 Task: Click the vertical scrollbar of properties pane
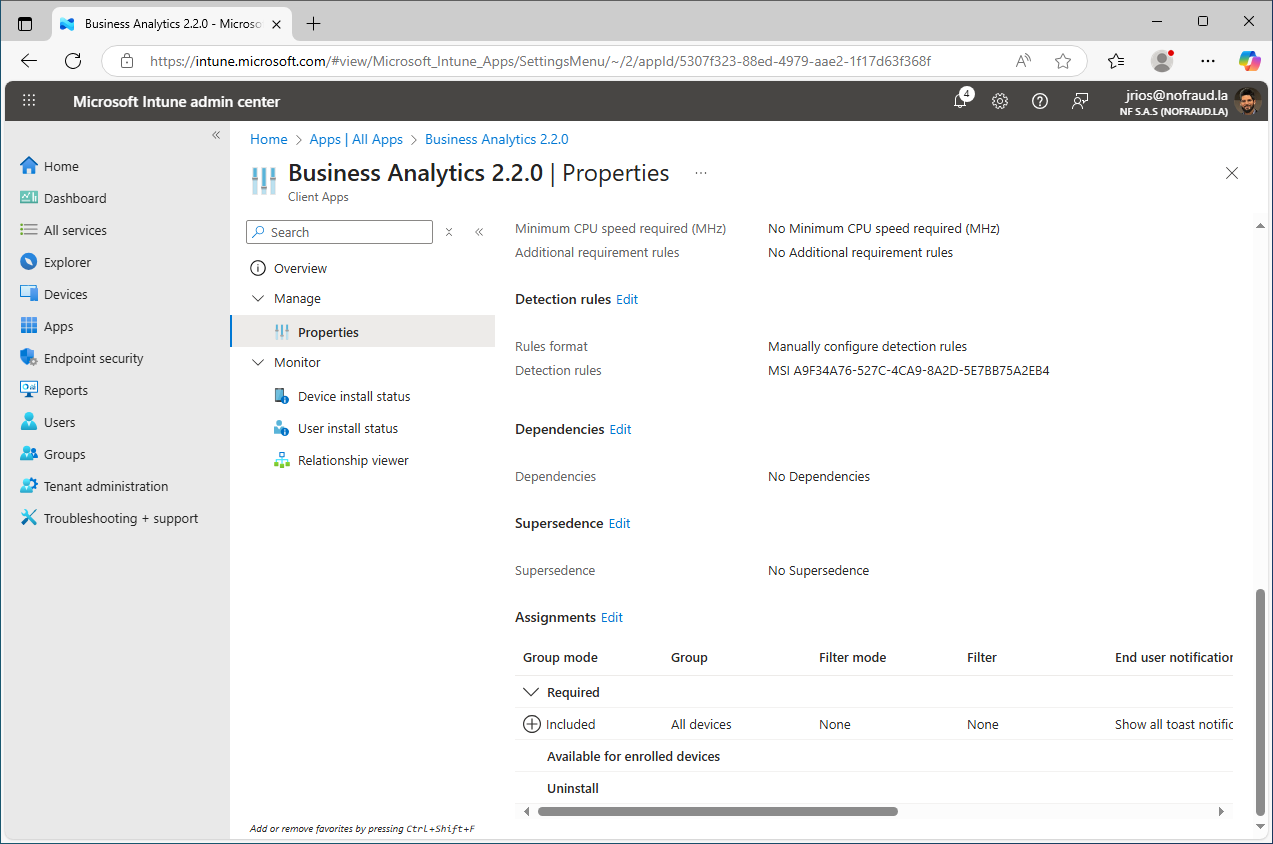click(1261, 702)
